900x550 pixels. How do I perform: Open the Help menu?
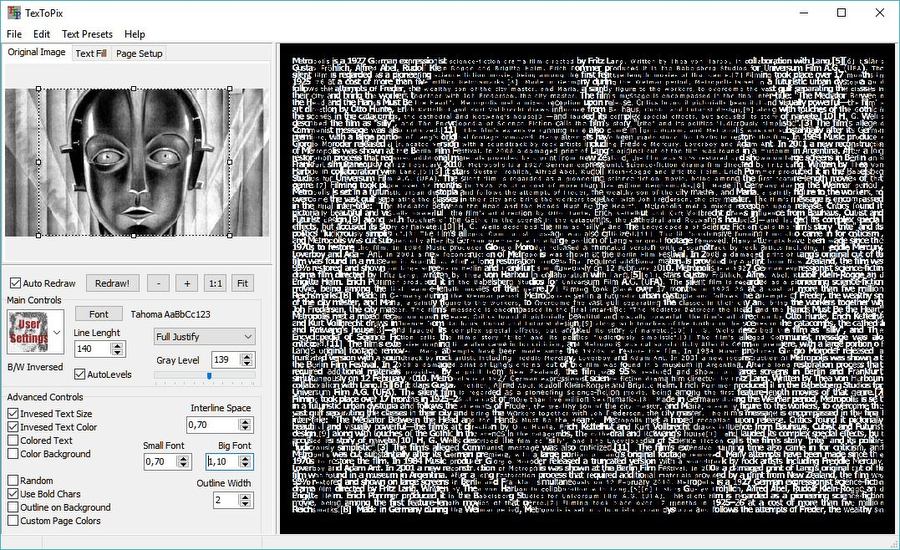[135, 34]
